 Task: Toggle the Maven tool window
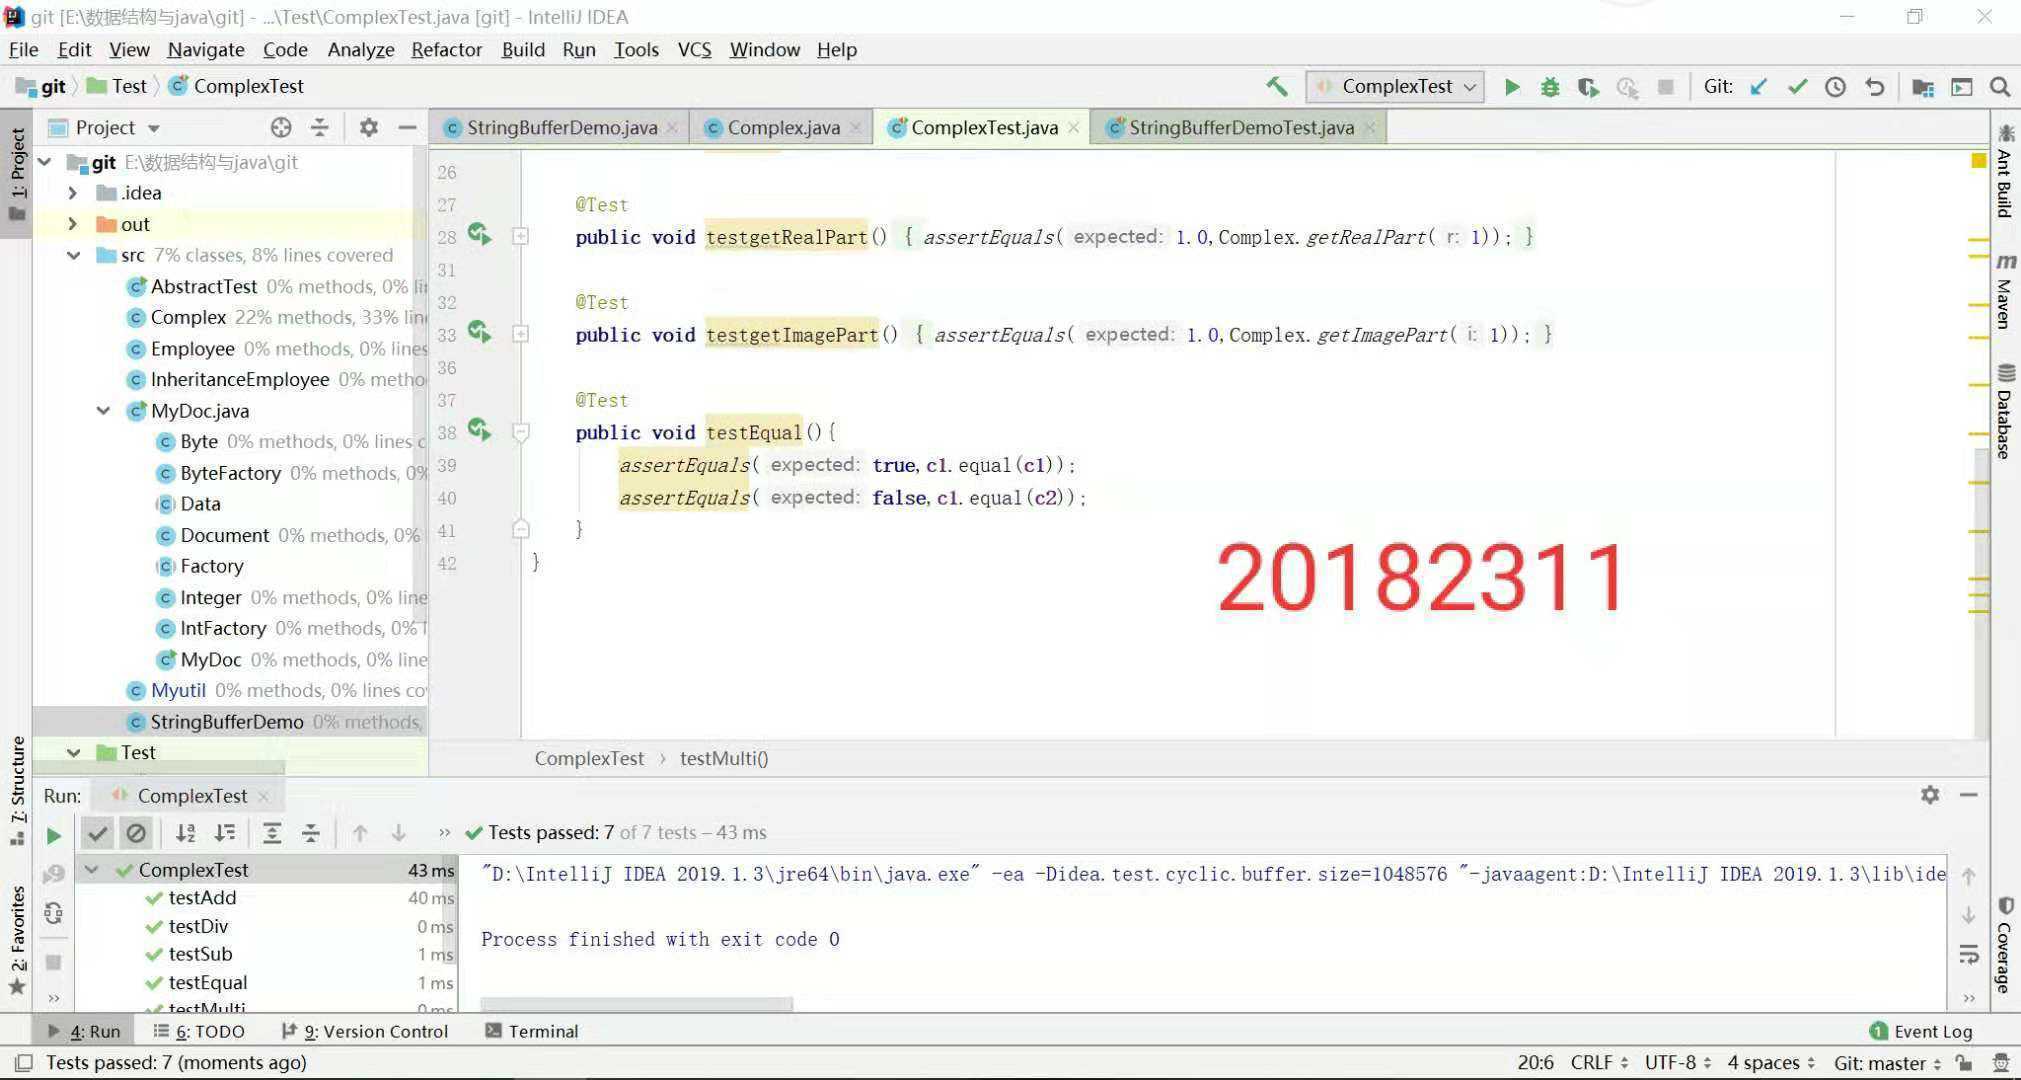coord(2005,292)
